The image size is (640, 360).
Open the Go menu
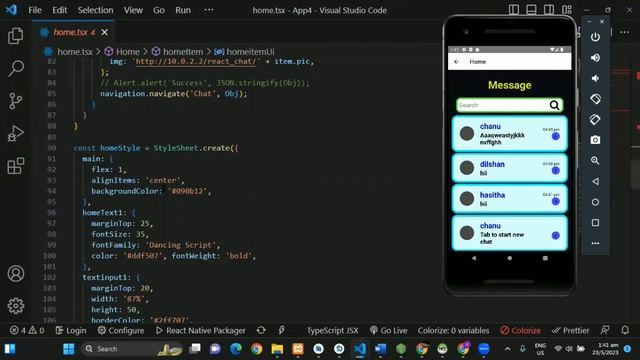coord(159,10)
